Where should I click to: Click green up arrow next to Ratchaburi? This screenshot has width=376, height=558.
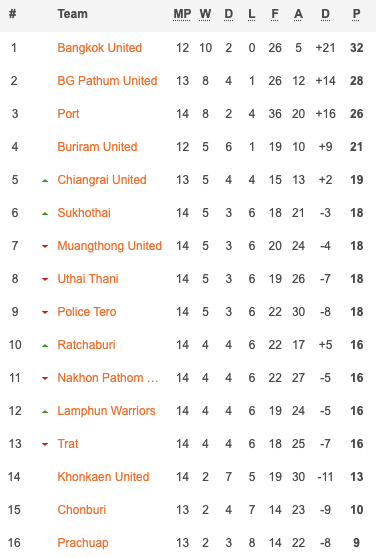[x=45, y=346]
